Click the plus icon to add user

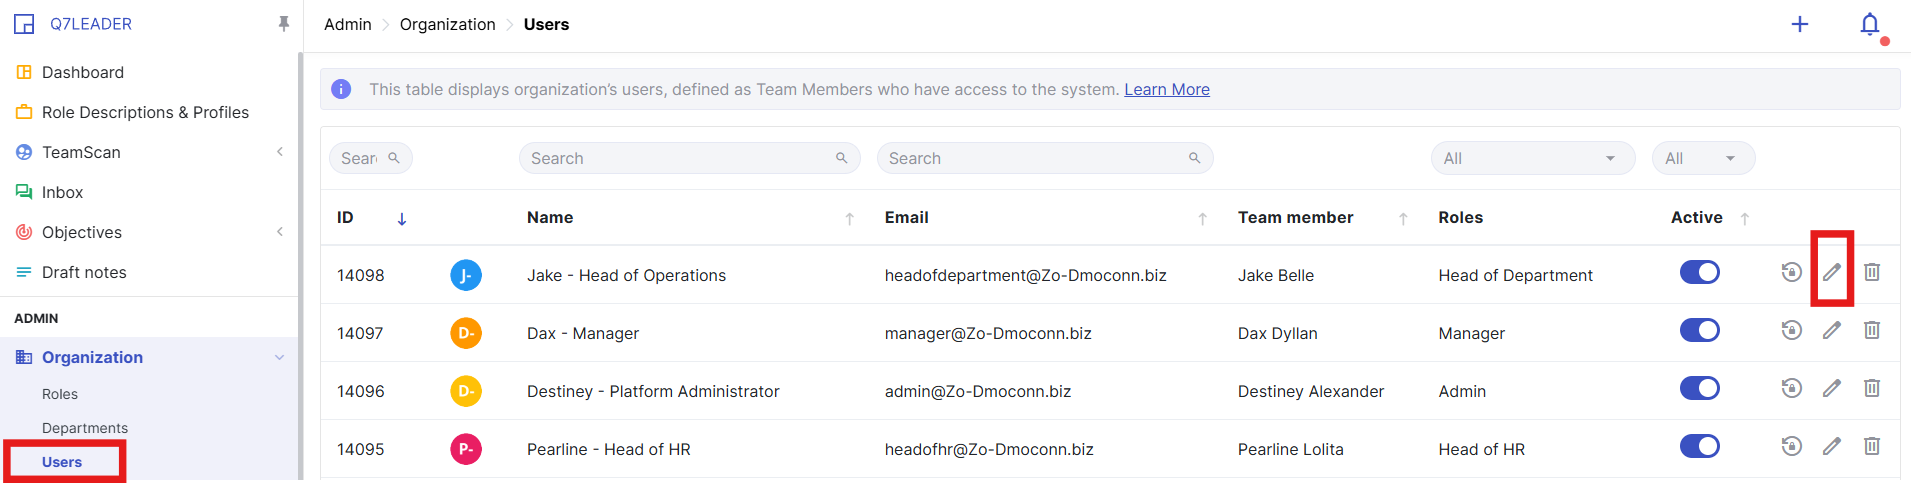(x=1799, y=25)
